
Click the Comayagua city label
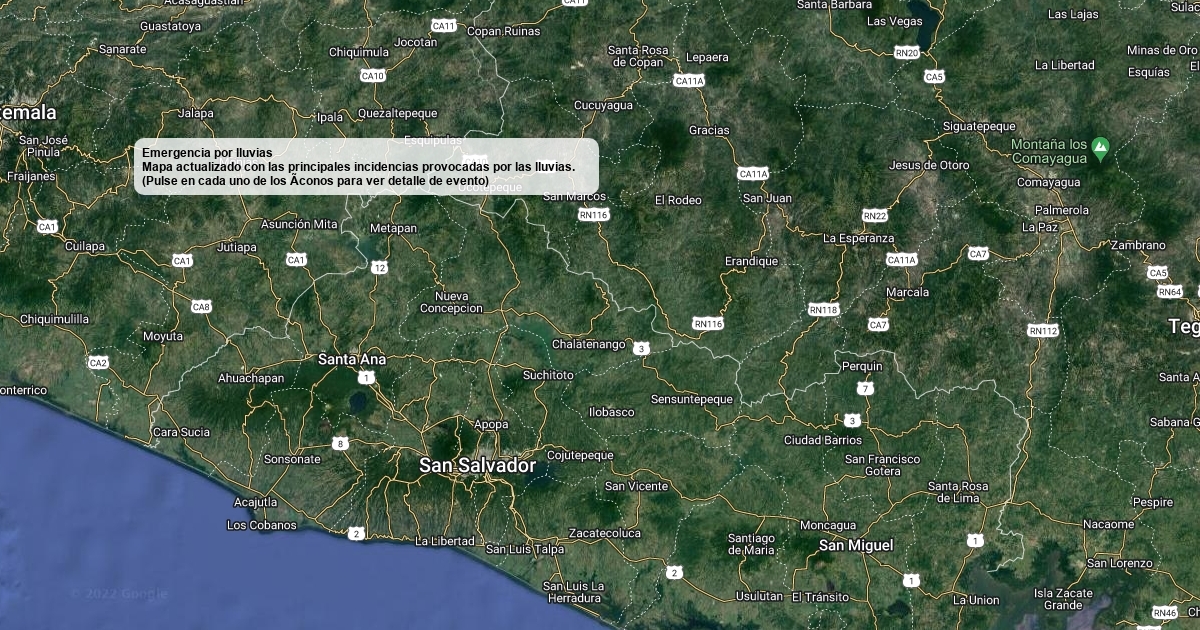pyautogui.click(x=1048, y=183)
